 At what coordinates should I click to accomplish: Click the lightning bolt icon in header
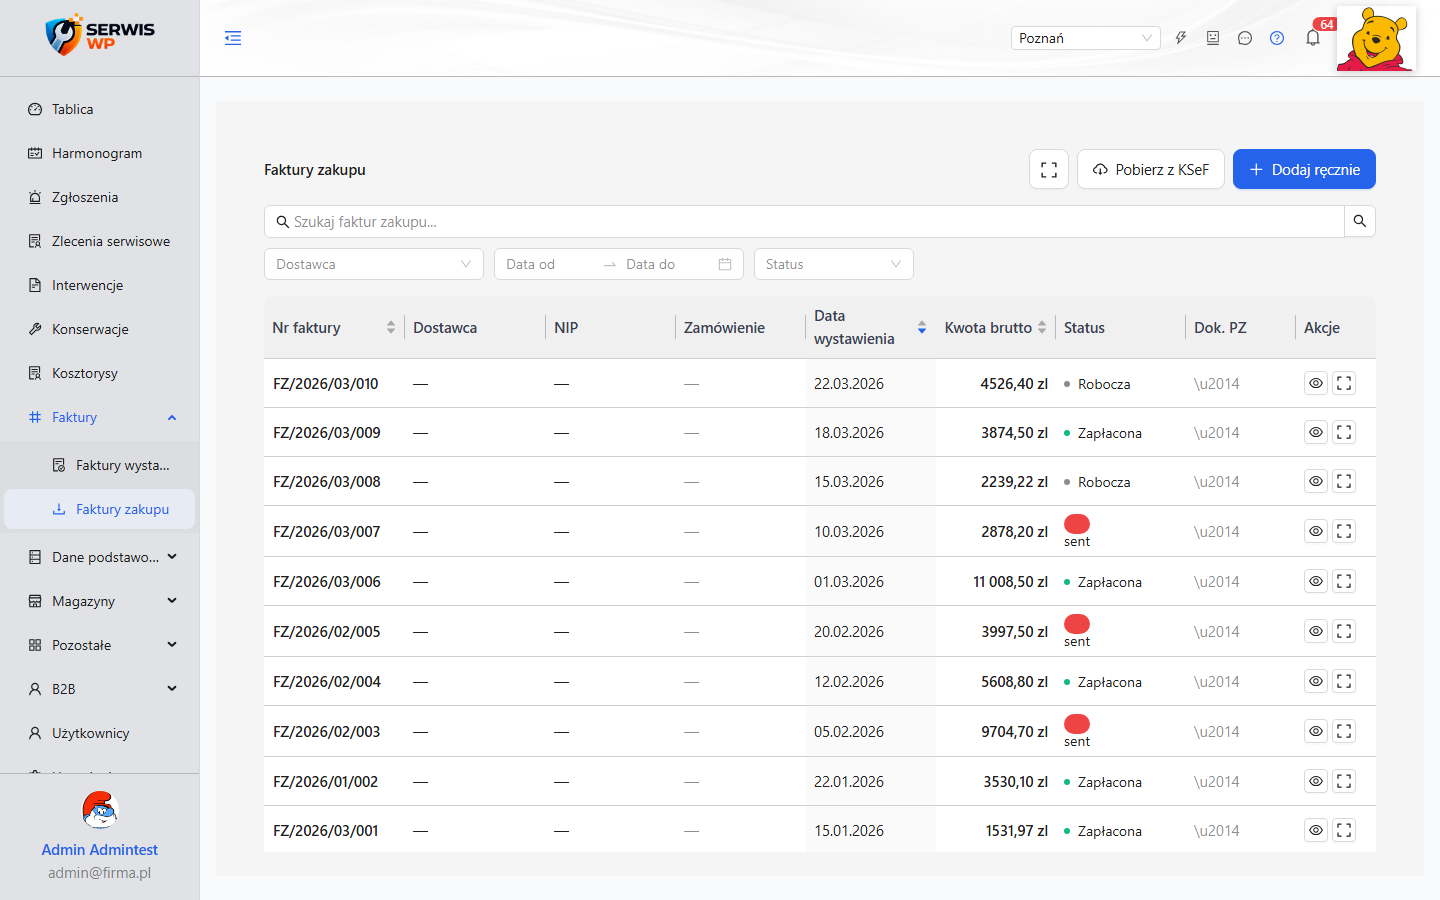point(1181,38)
